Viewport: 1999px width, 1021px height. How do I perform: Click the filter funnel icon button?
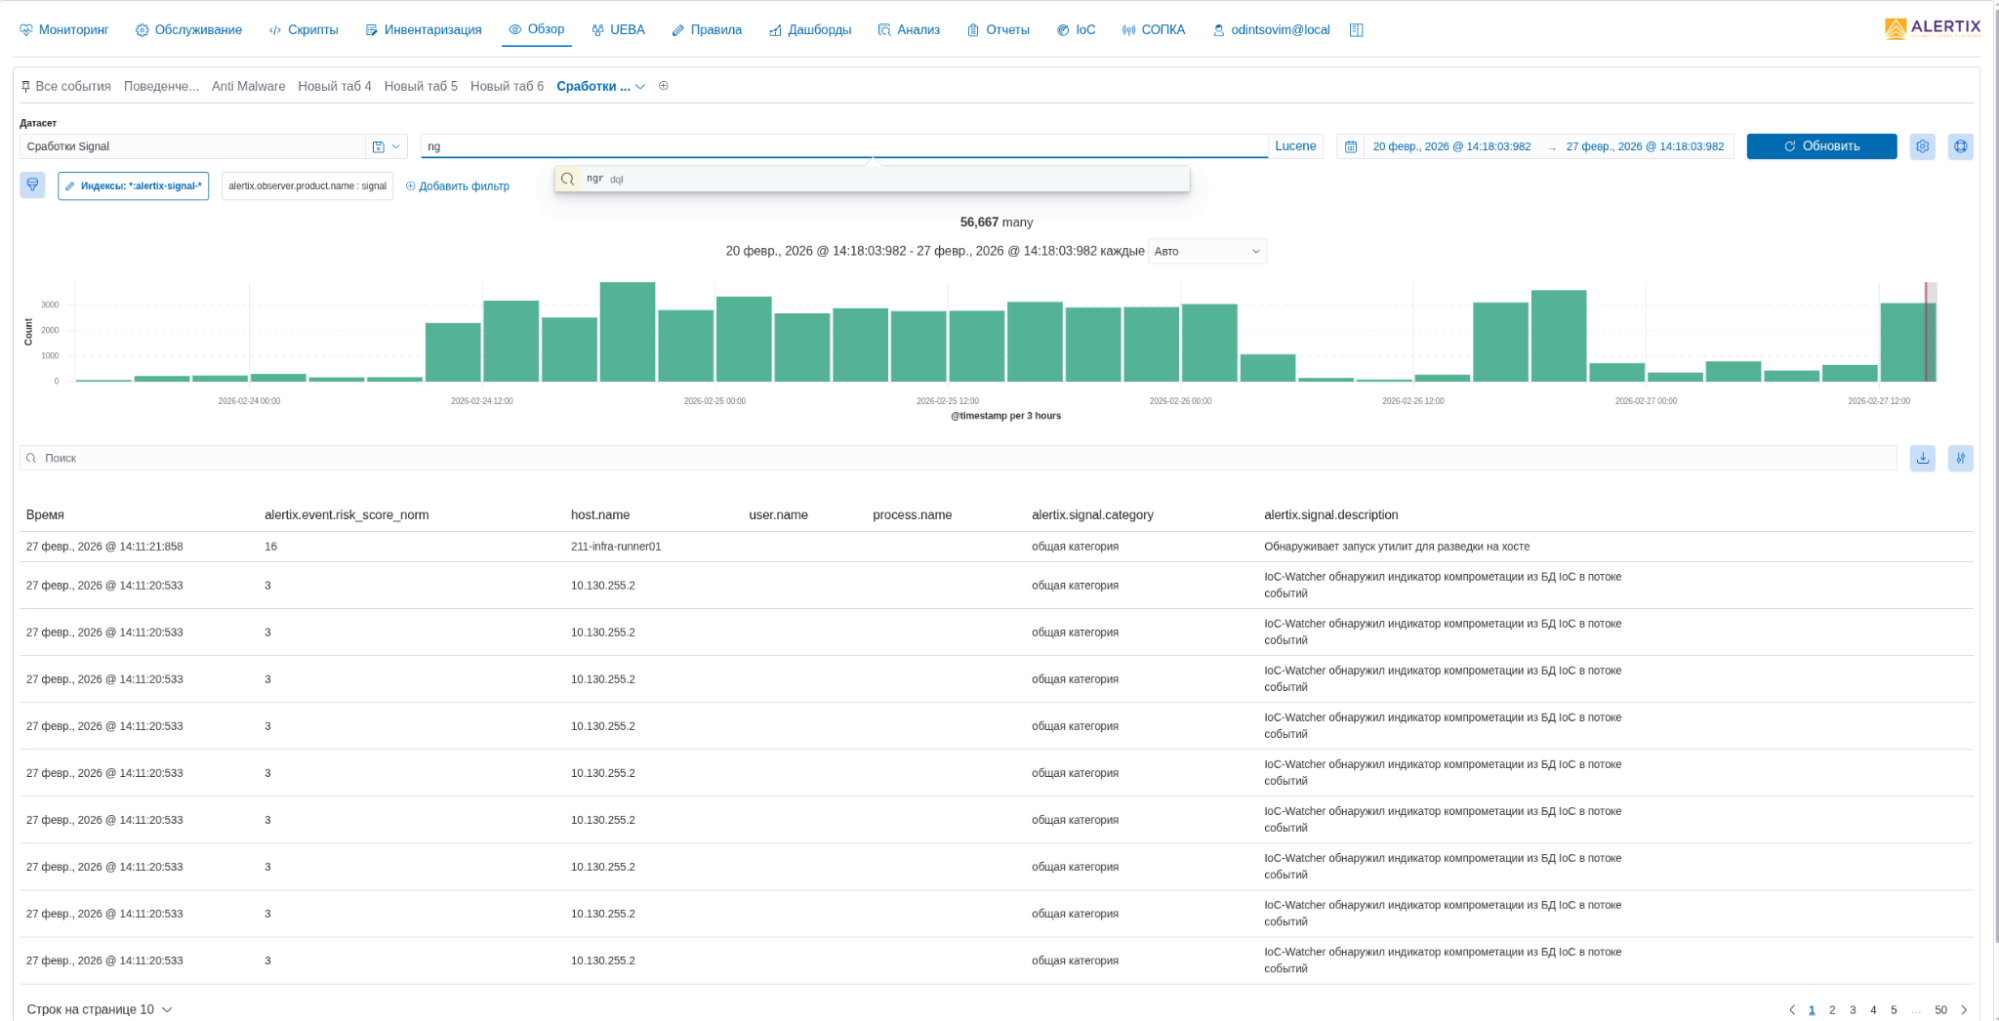pyautogui.click(x=32, y=185)
